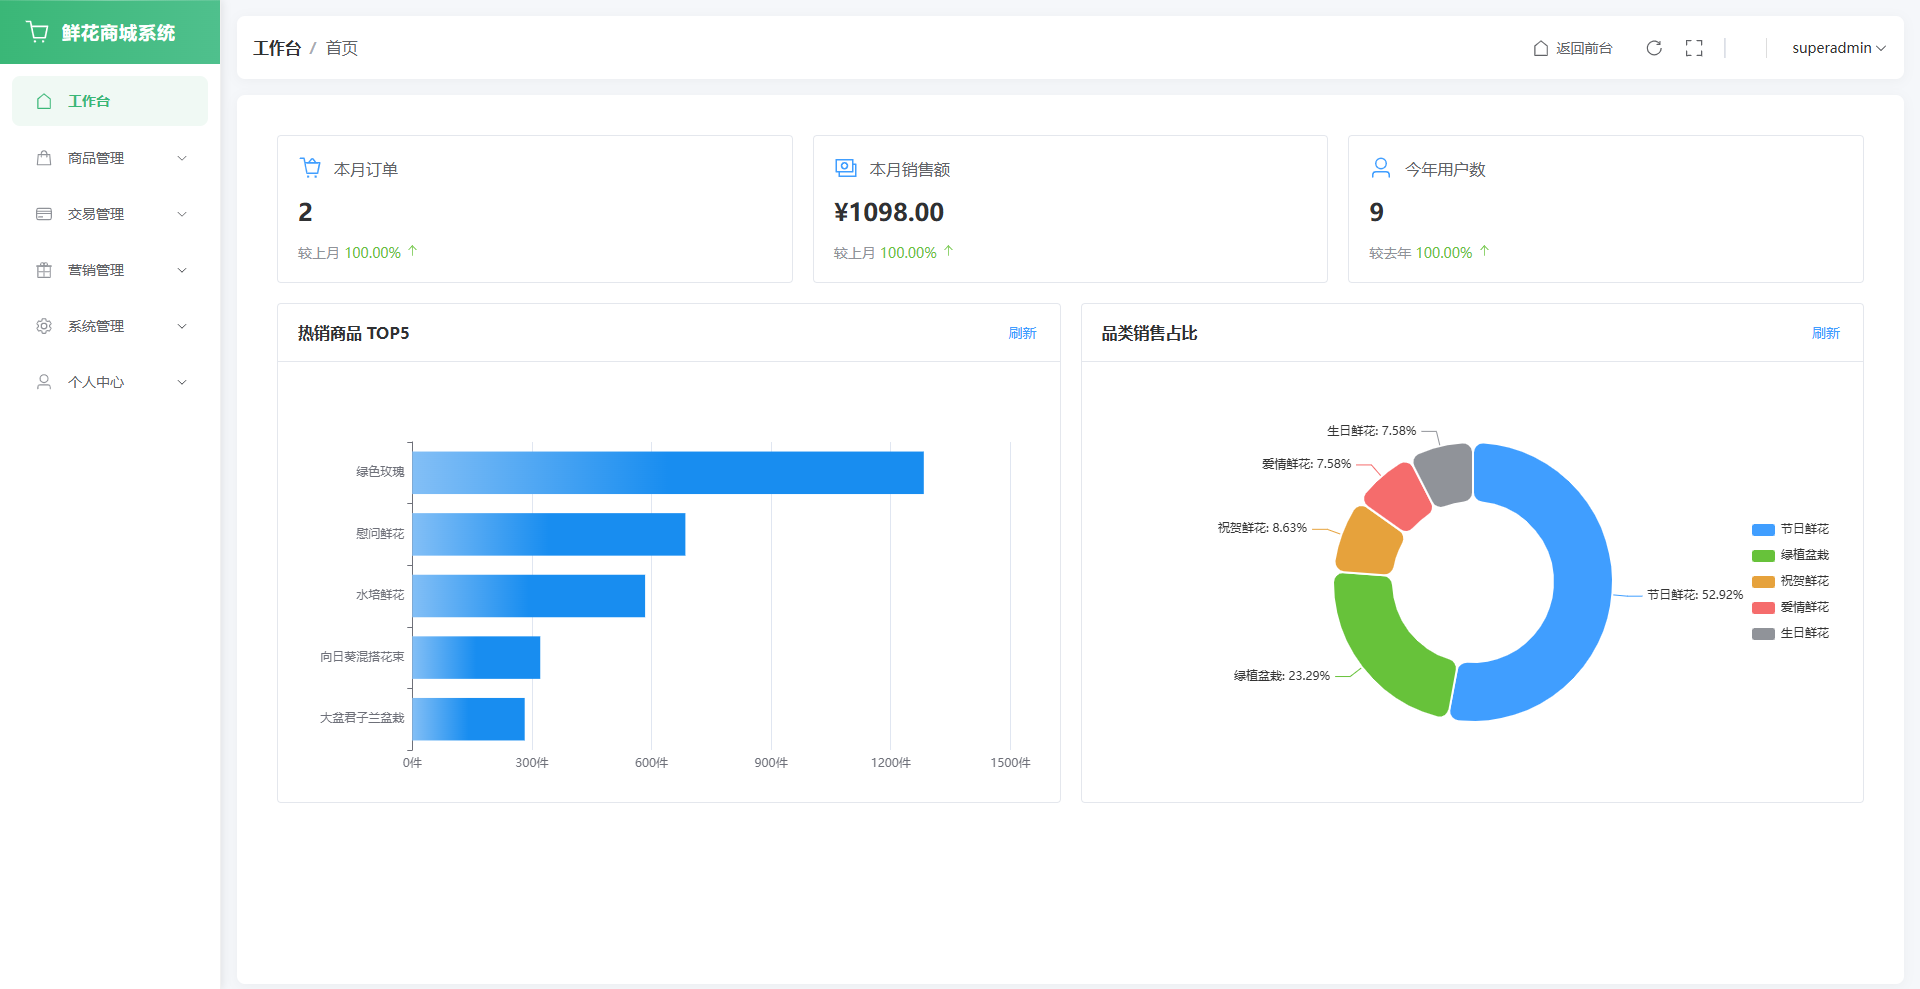Expand the 个人中心 submenu arrow
1920x989 pixels.
point(182,382)
